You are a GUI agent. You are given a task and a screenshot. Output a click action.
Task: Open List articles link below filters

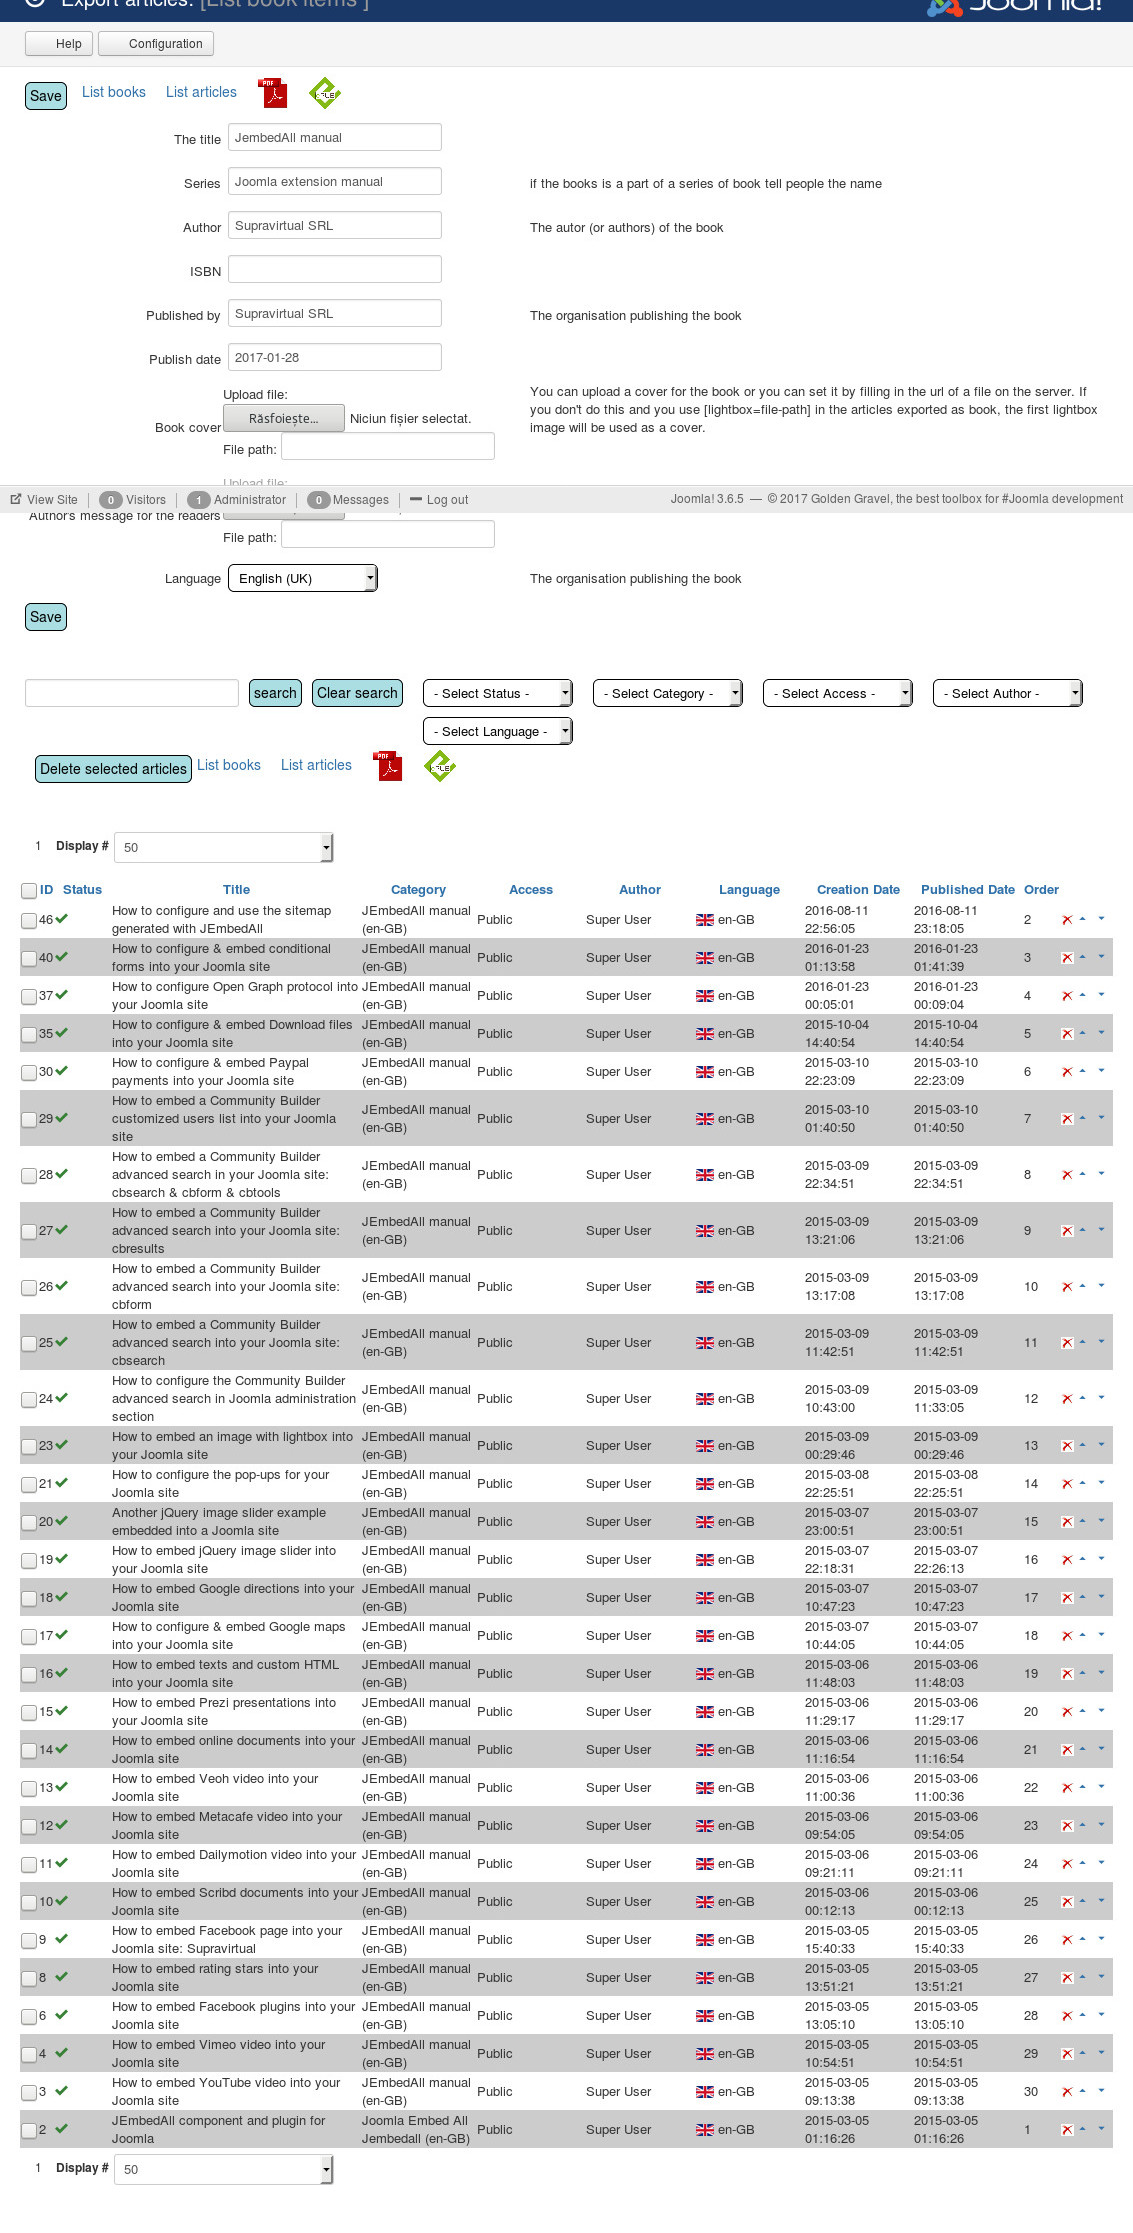[316, 765]
